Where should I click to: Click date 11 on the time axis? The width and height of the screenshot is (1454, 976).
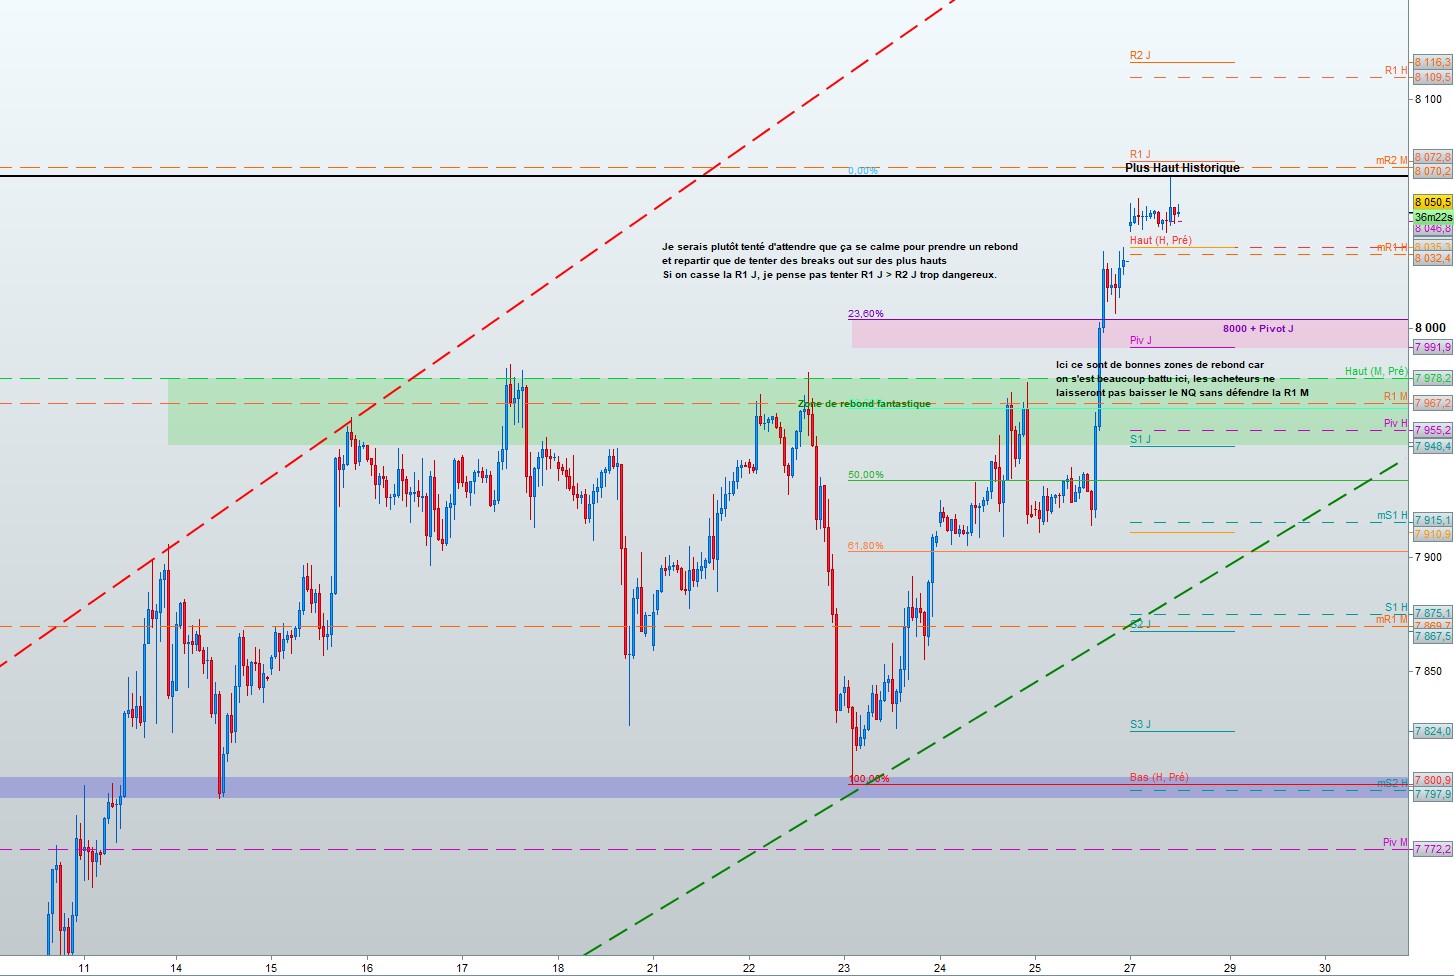pyautogui.click(x=84, y=967)
